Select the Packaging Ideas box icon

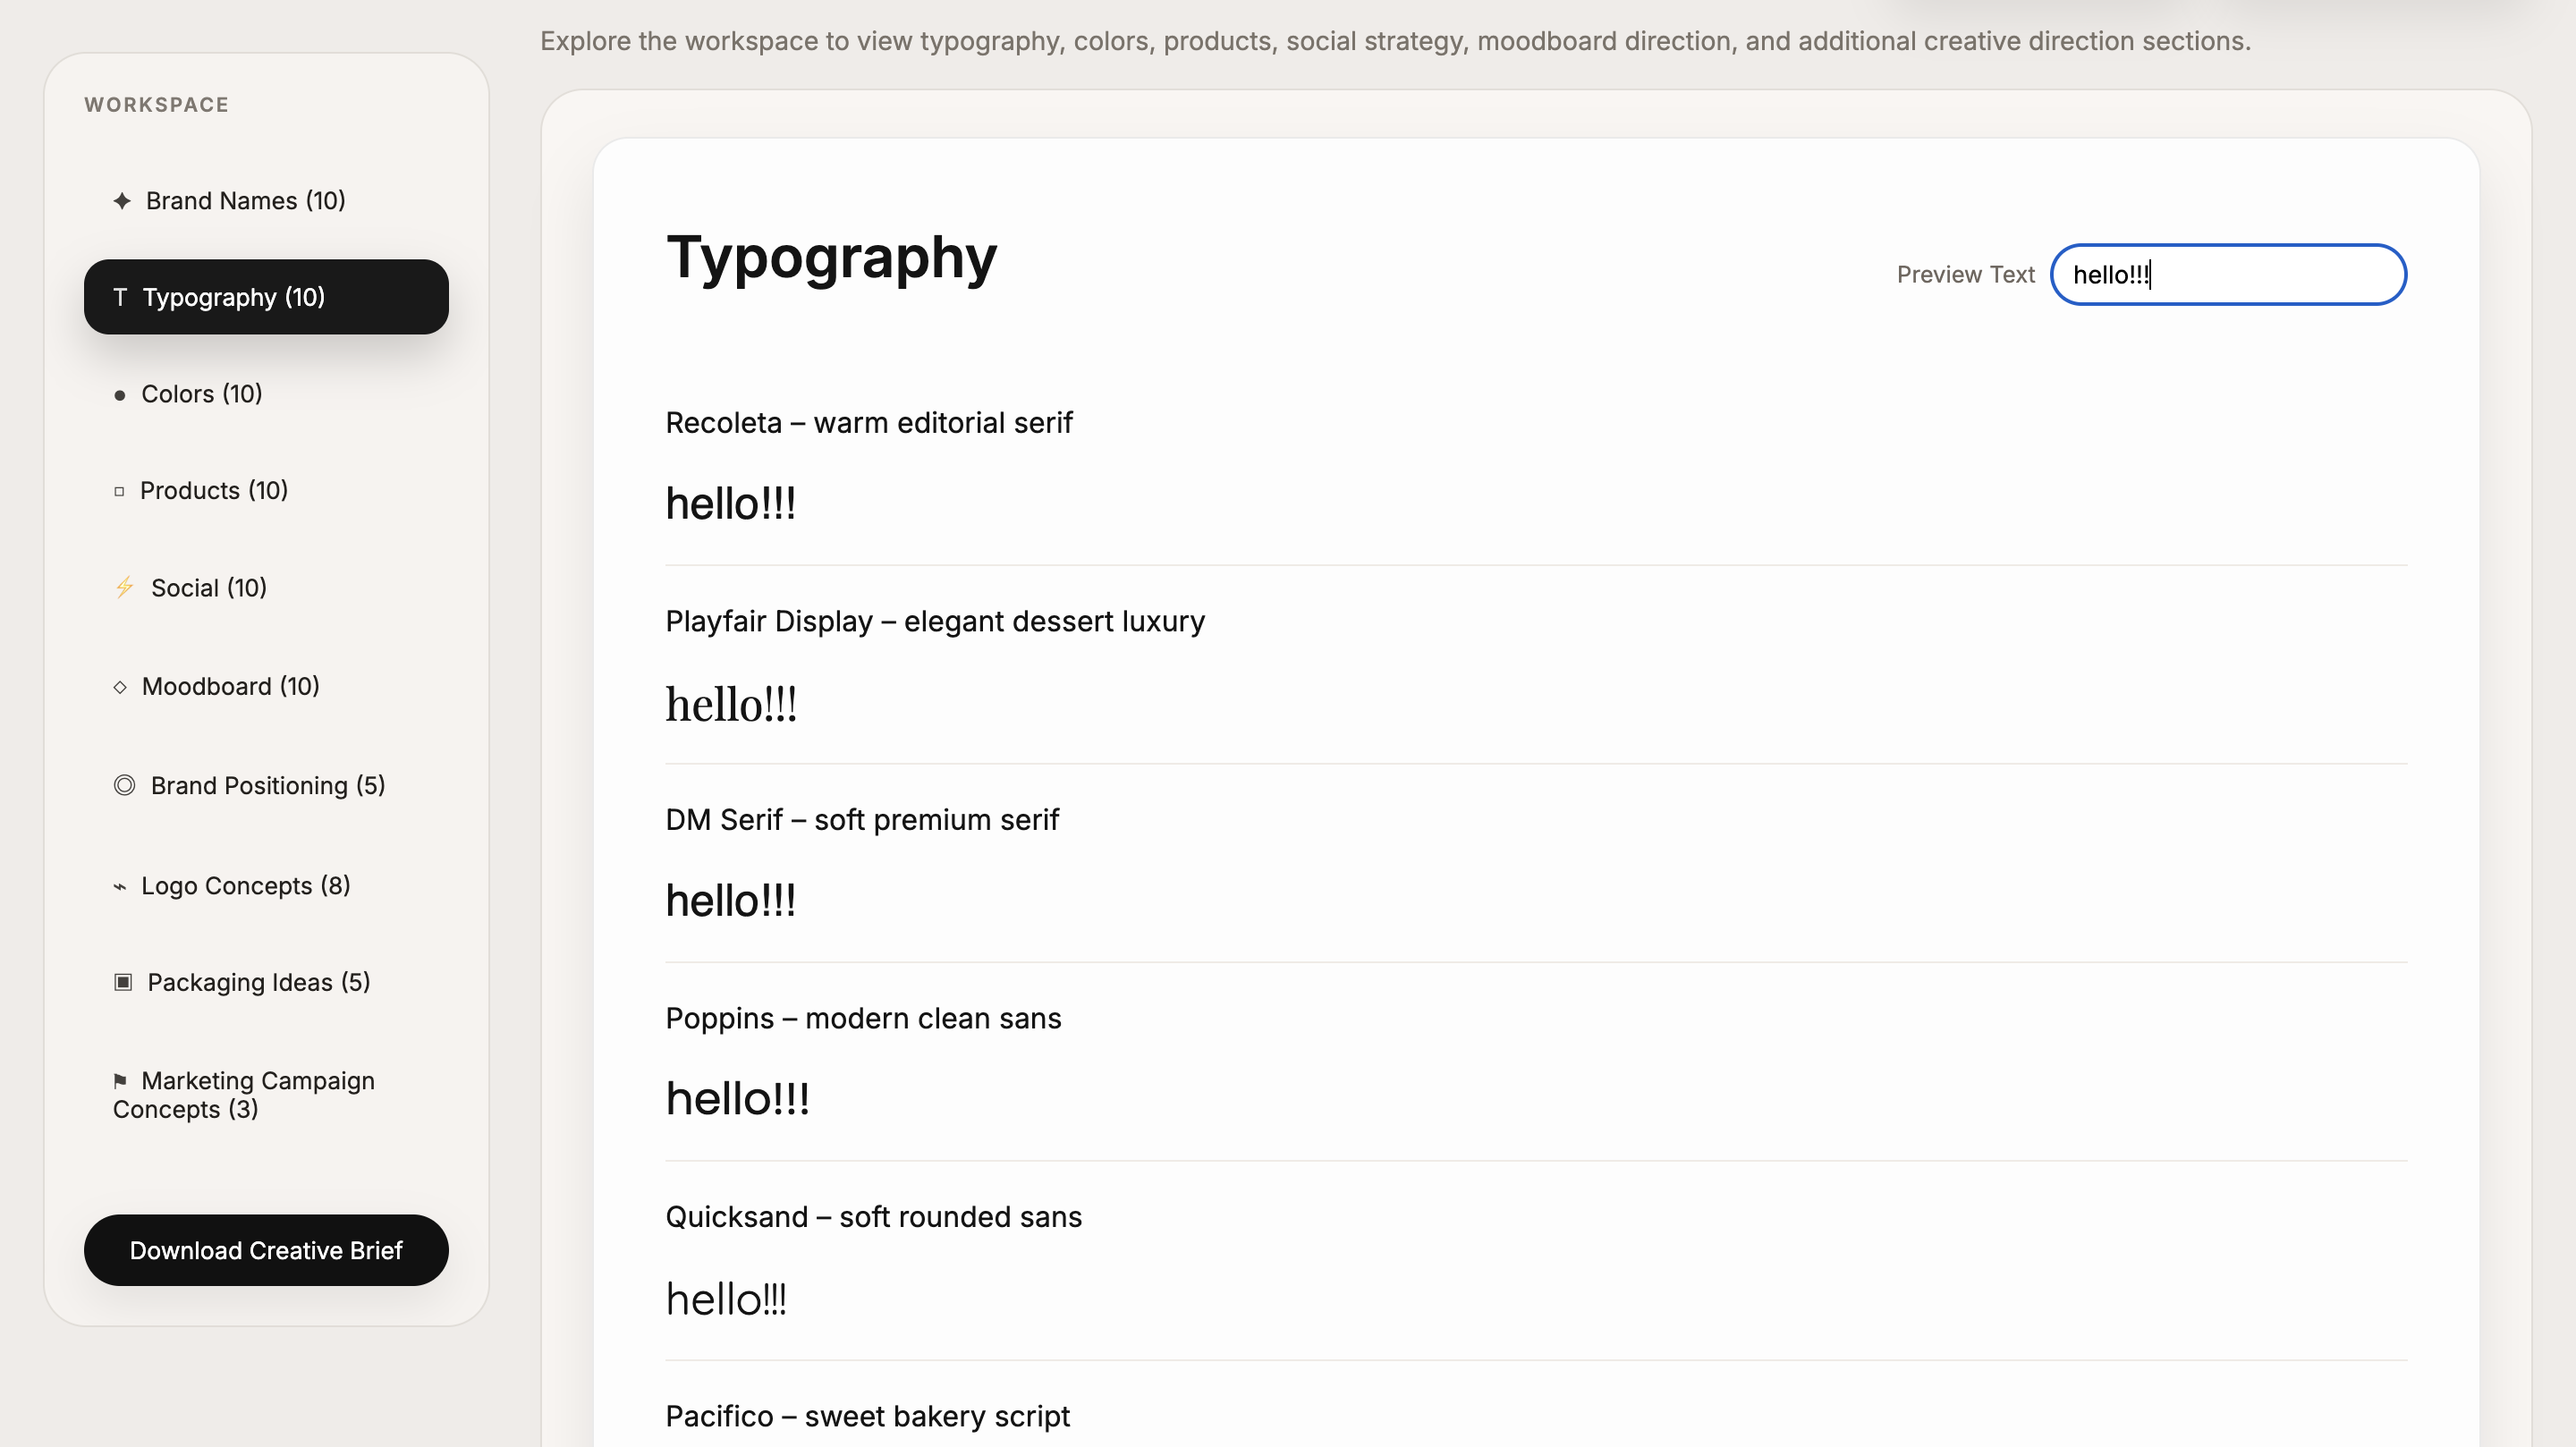coord(123,982)
